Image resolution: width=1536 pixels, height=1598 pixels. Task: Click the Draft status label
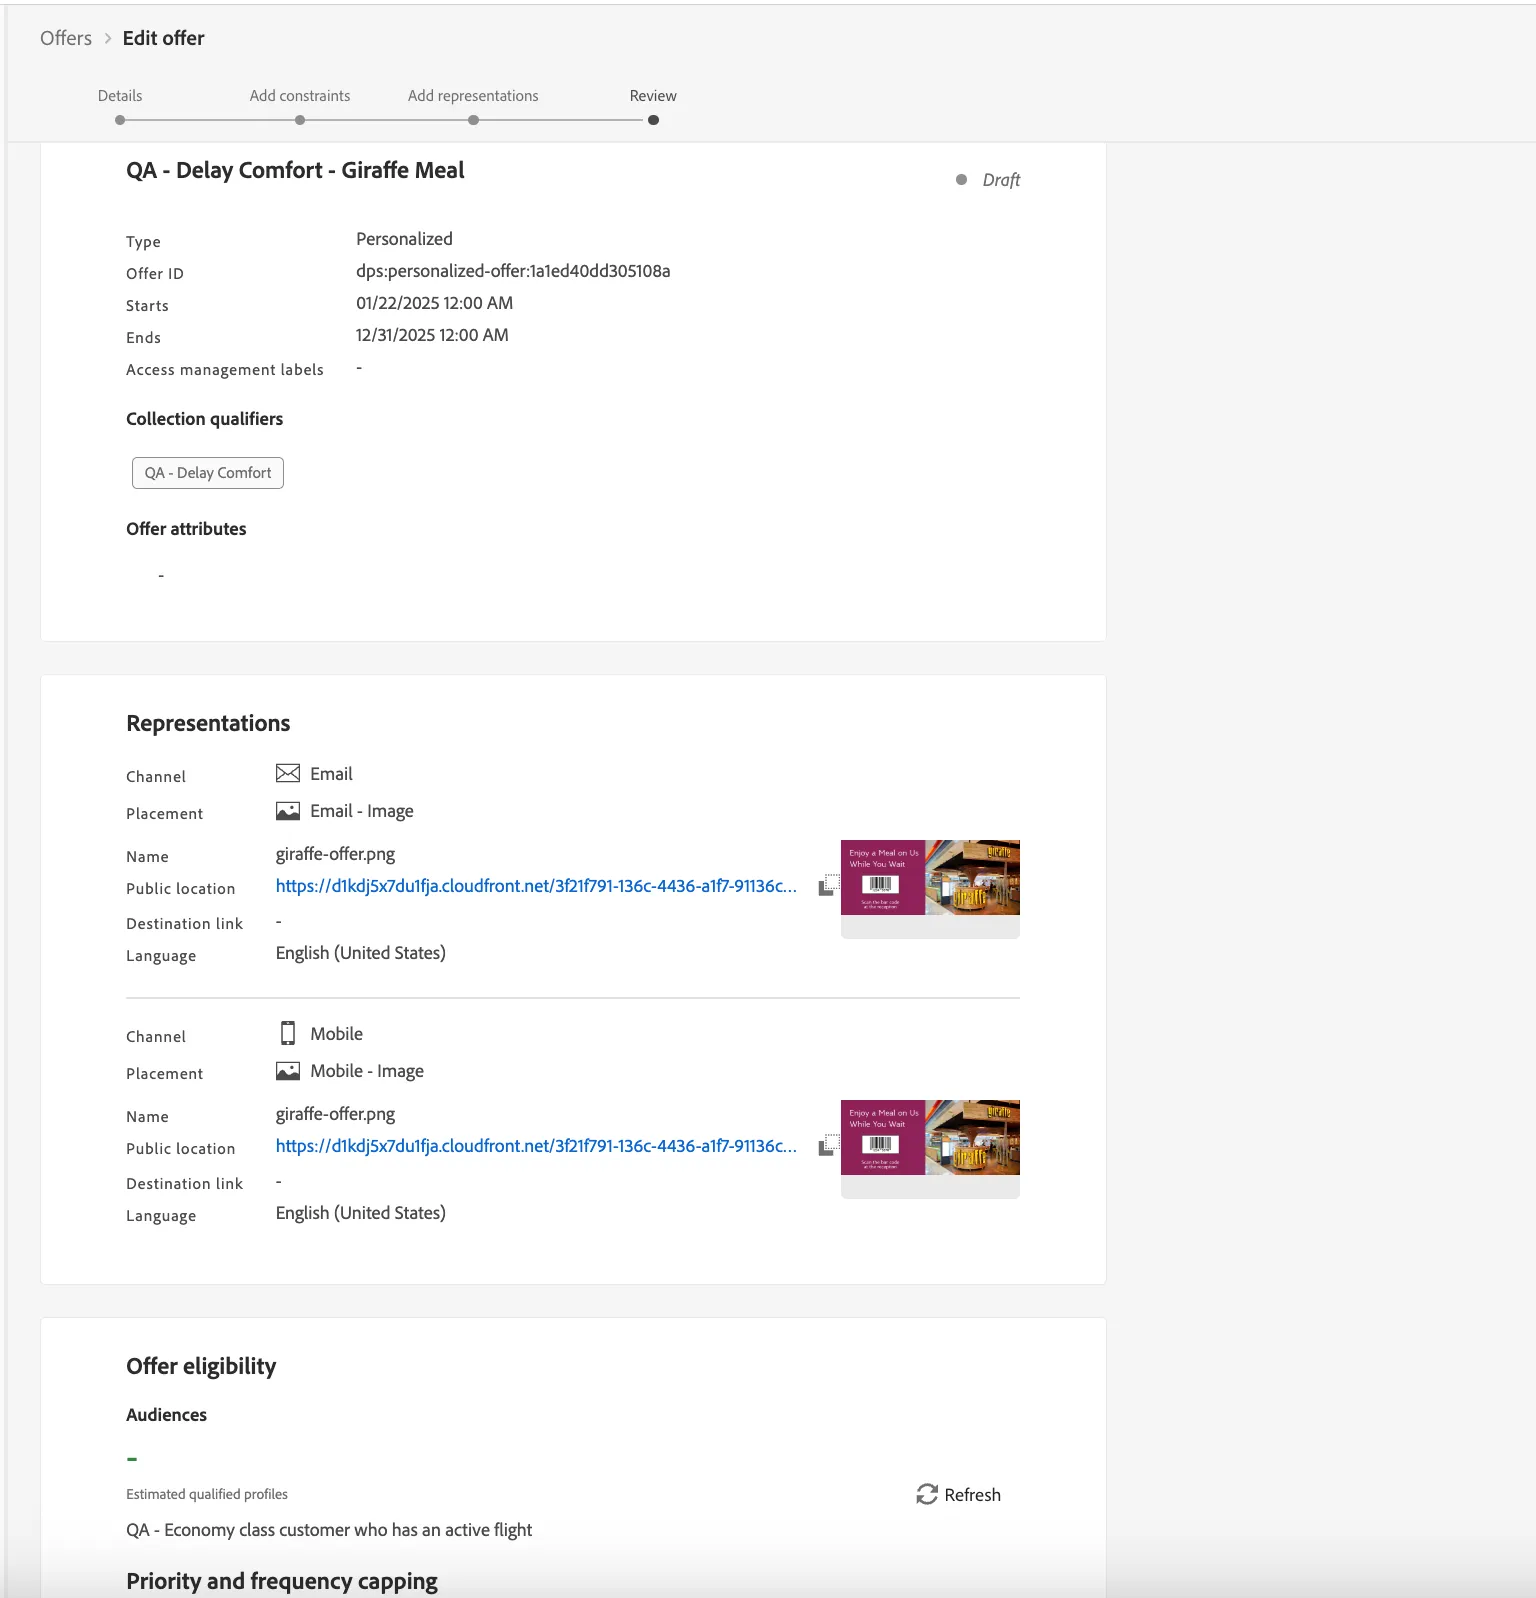(1001, 180)
